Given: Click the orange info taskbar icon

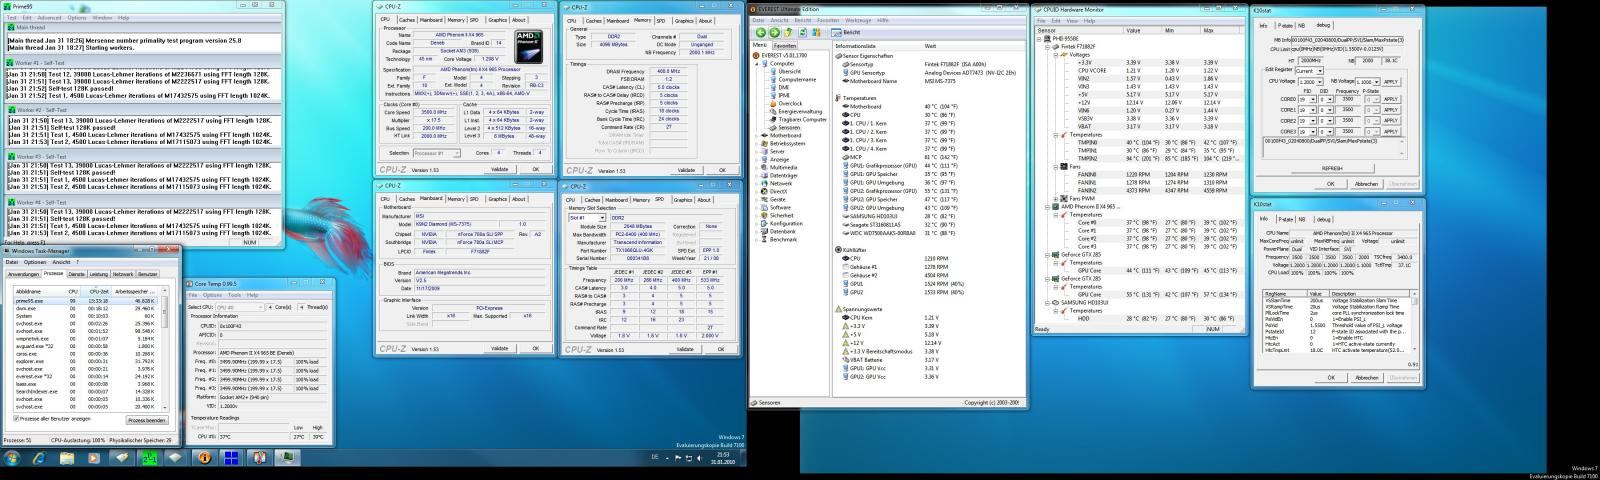Looking at the screenshot, I should click(x=205, y=458).
